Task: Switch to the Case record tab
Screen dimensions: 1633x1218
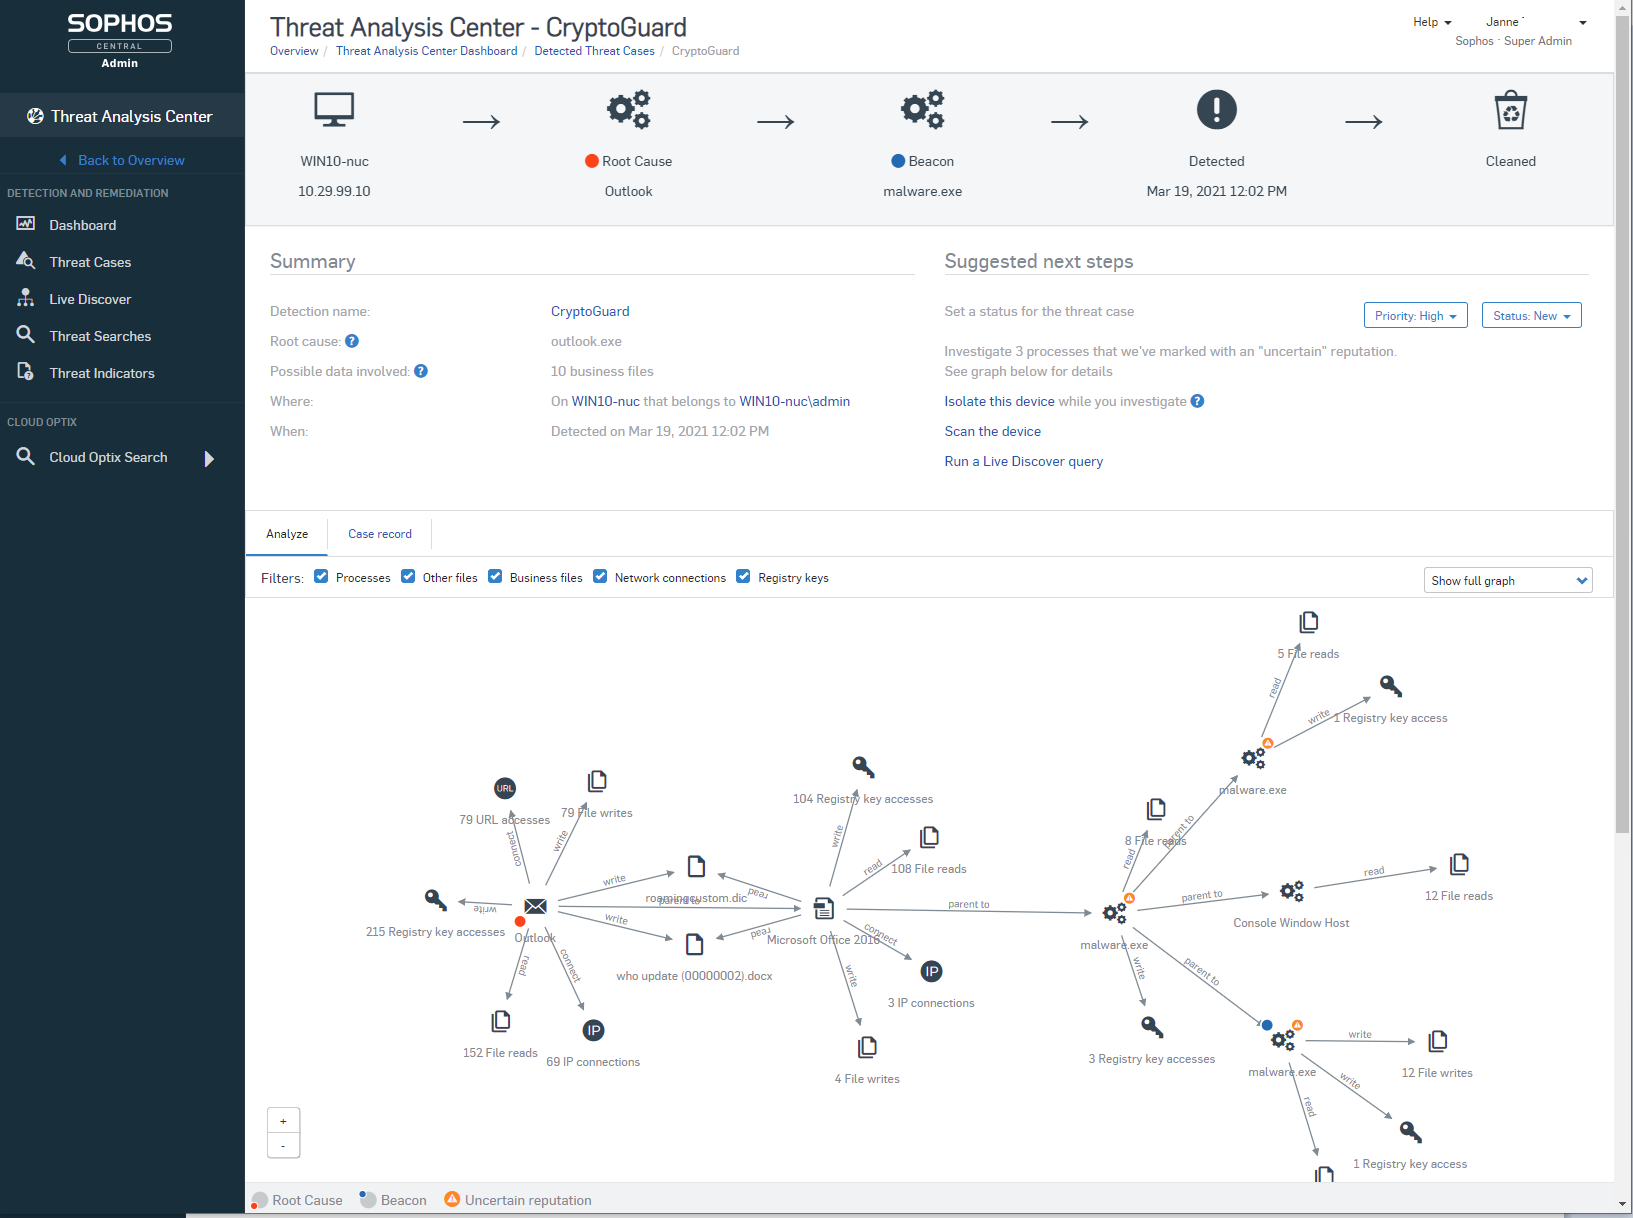Action: pos(380,534)
